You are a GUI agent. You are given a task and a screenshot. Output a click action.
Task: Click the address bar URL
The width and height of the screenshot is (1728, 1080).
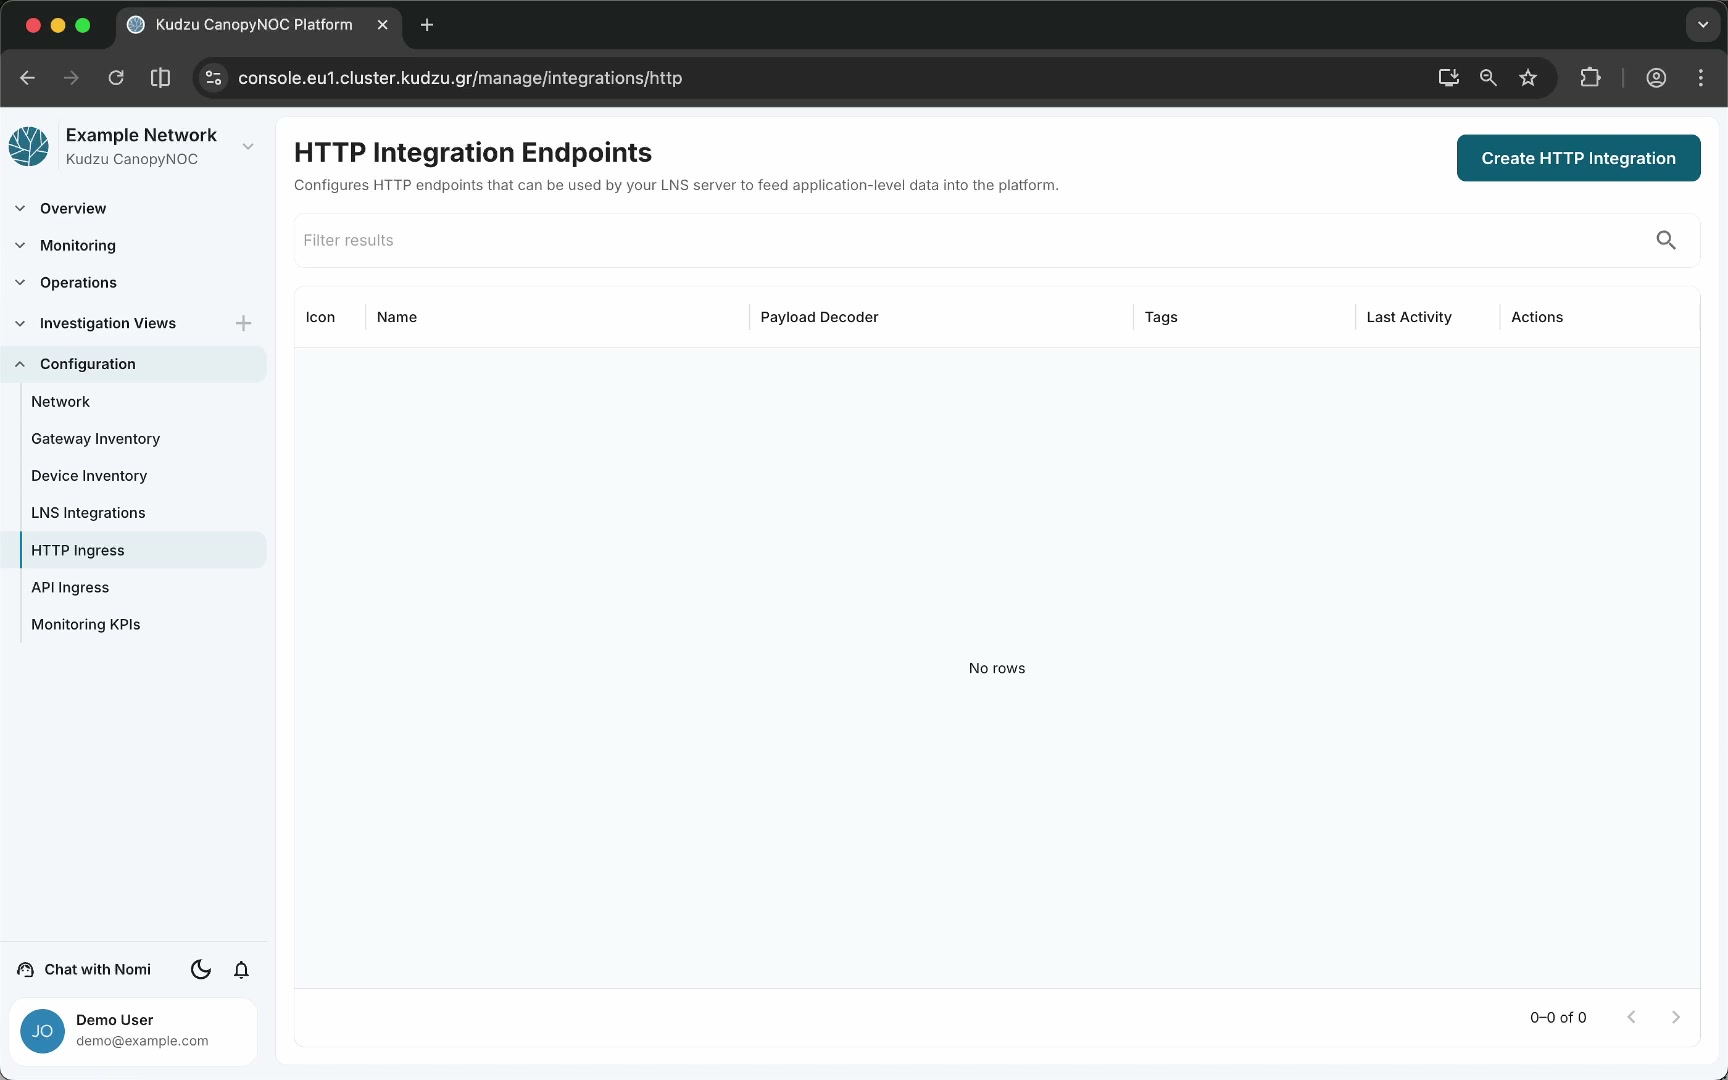[460, 78]
